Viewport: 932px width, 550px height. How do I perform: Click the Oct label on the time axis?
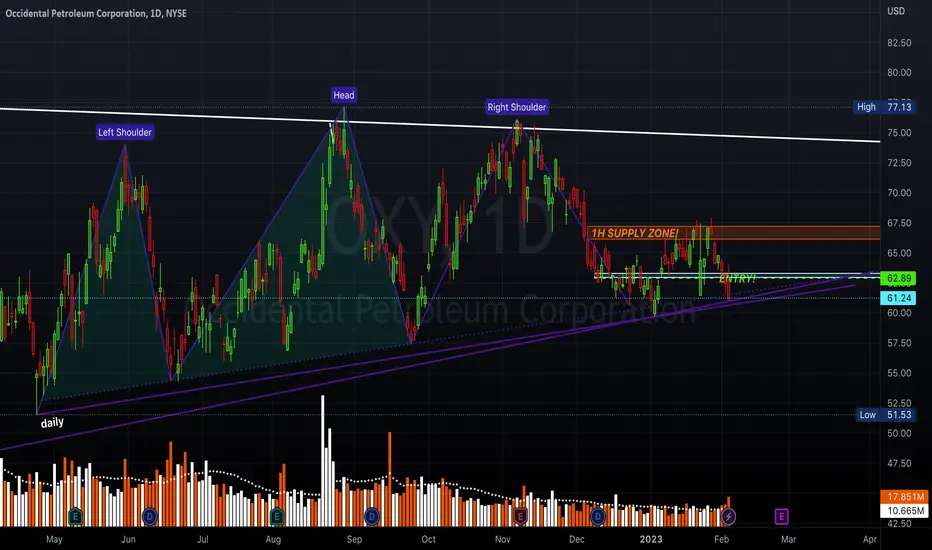pos(429,539)
